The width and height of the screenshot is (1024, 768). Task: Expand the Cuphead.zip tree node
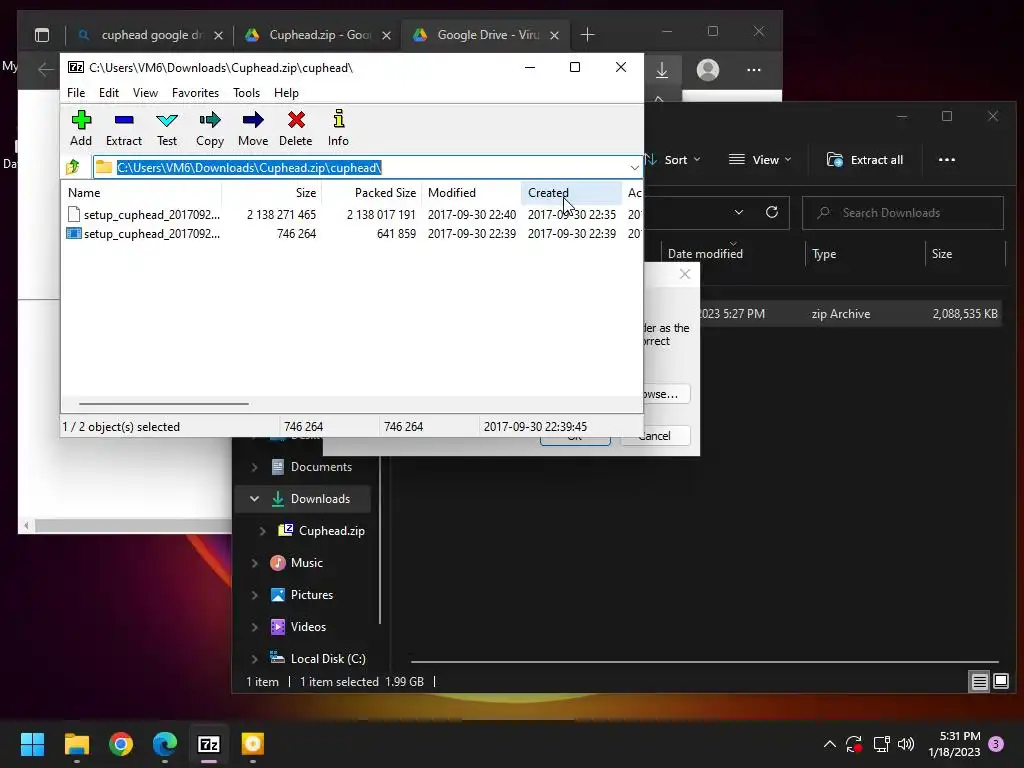click(263, 531)
